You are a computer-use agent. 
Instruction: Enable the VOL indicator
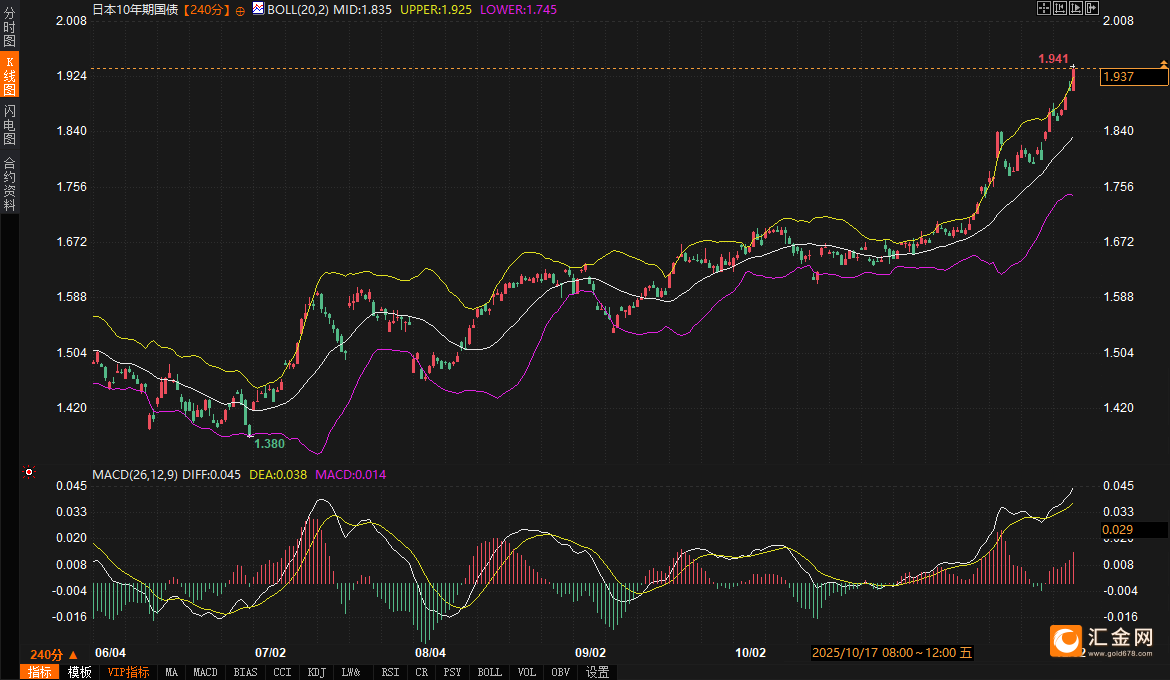click(x=526, y=672)
